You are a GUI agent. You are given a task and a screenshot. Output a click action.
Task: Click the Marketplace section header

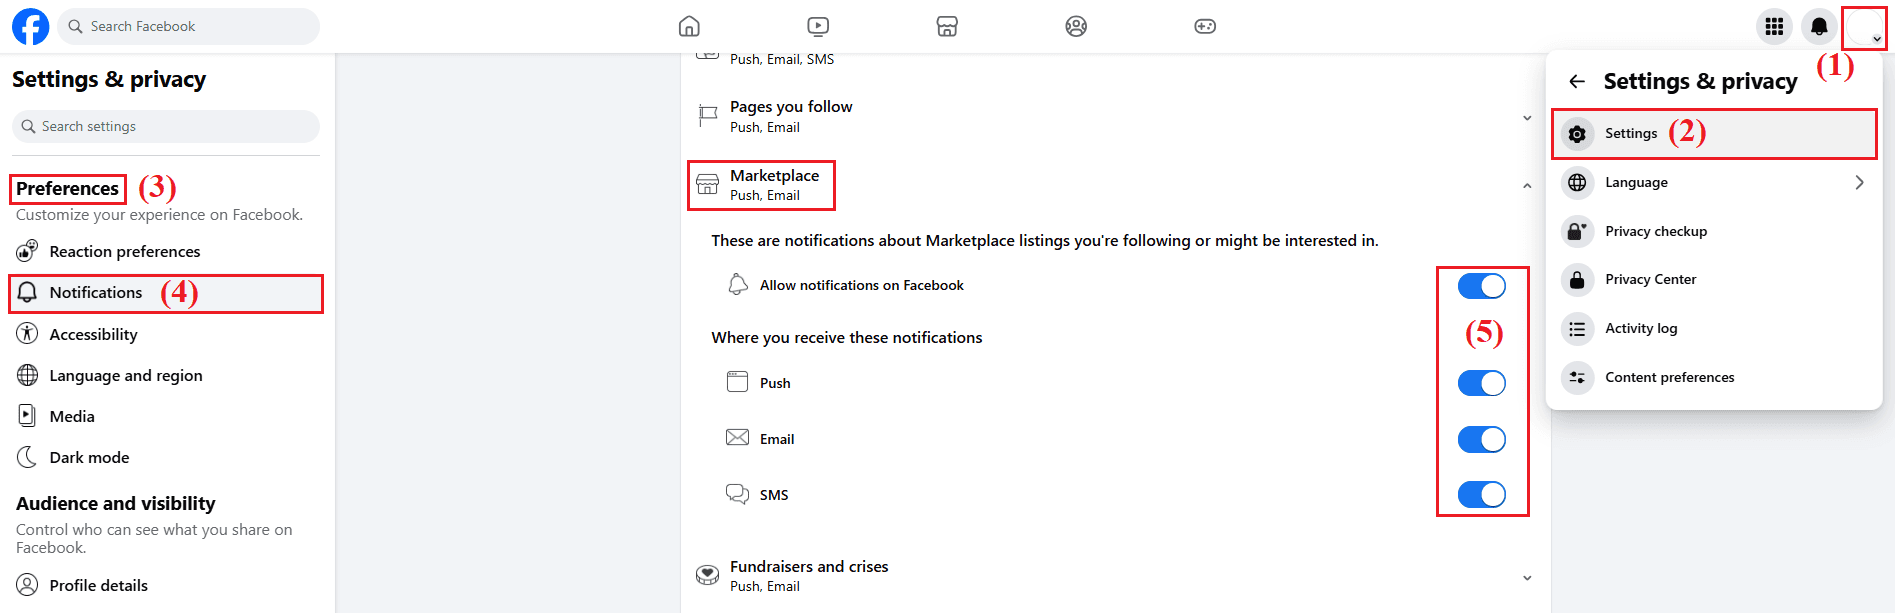(x=1114, y=185)
